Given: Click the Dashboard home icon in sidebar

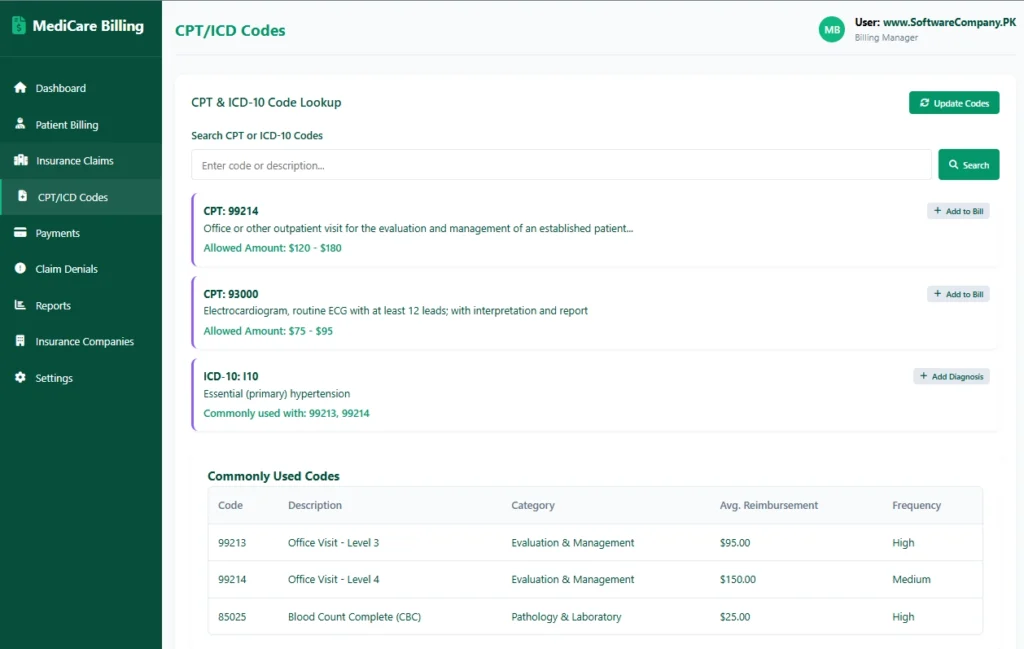Looking at the screenshot, I should coord(20,88).
